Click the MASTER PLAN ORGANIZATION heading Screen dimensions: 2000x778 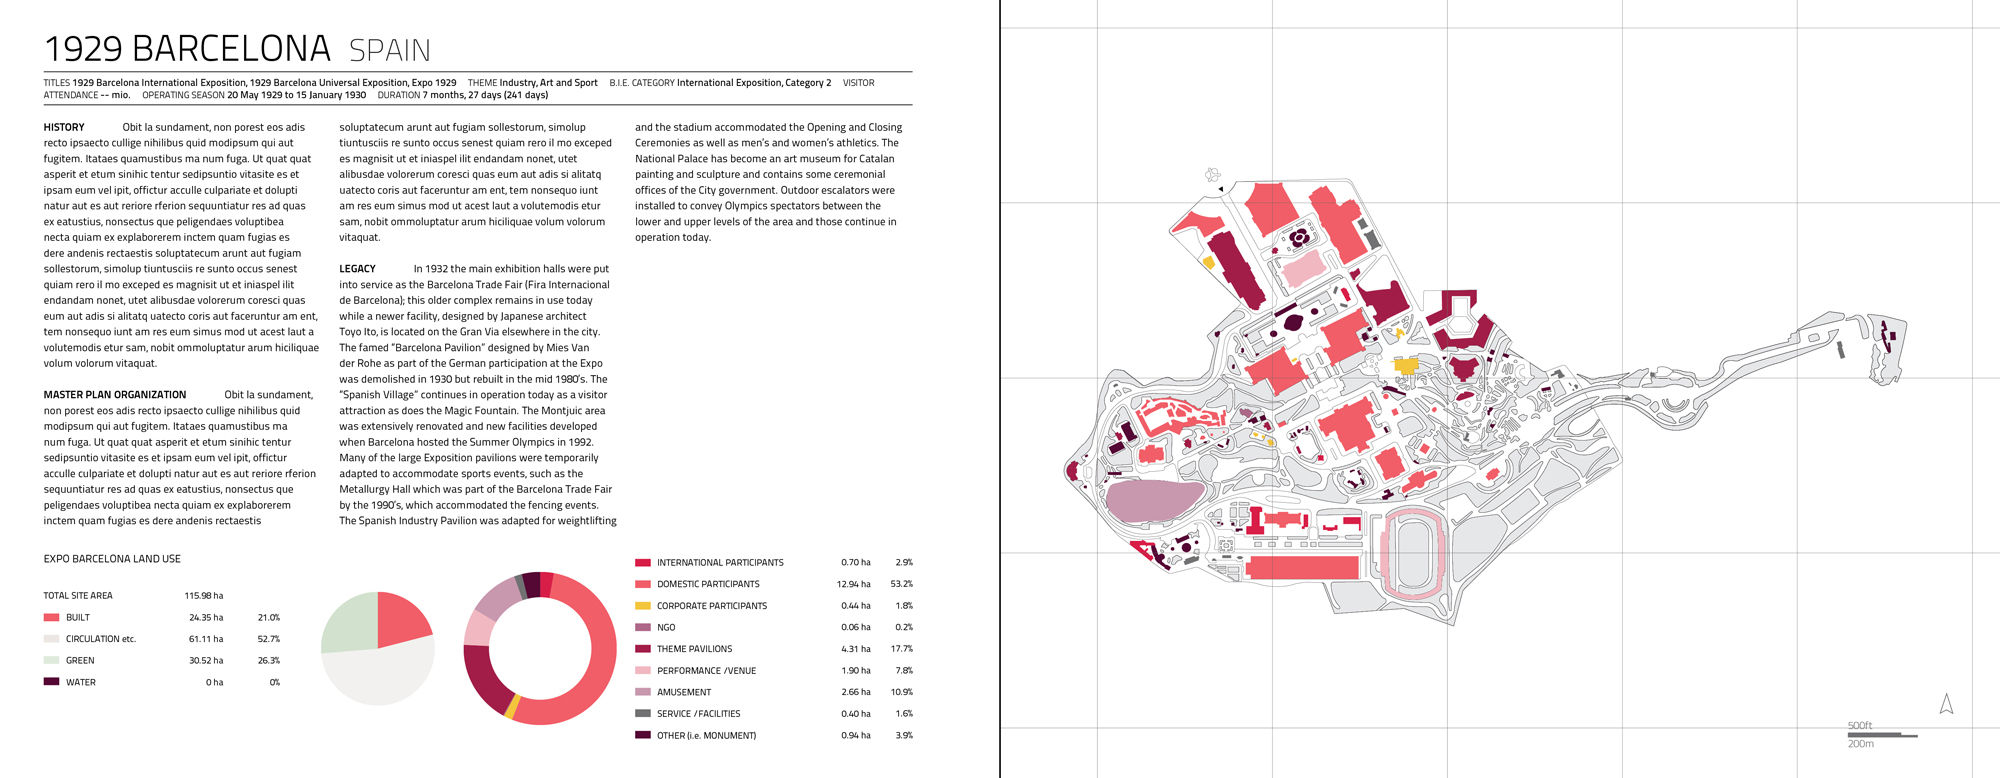[x=115, y=395]
